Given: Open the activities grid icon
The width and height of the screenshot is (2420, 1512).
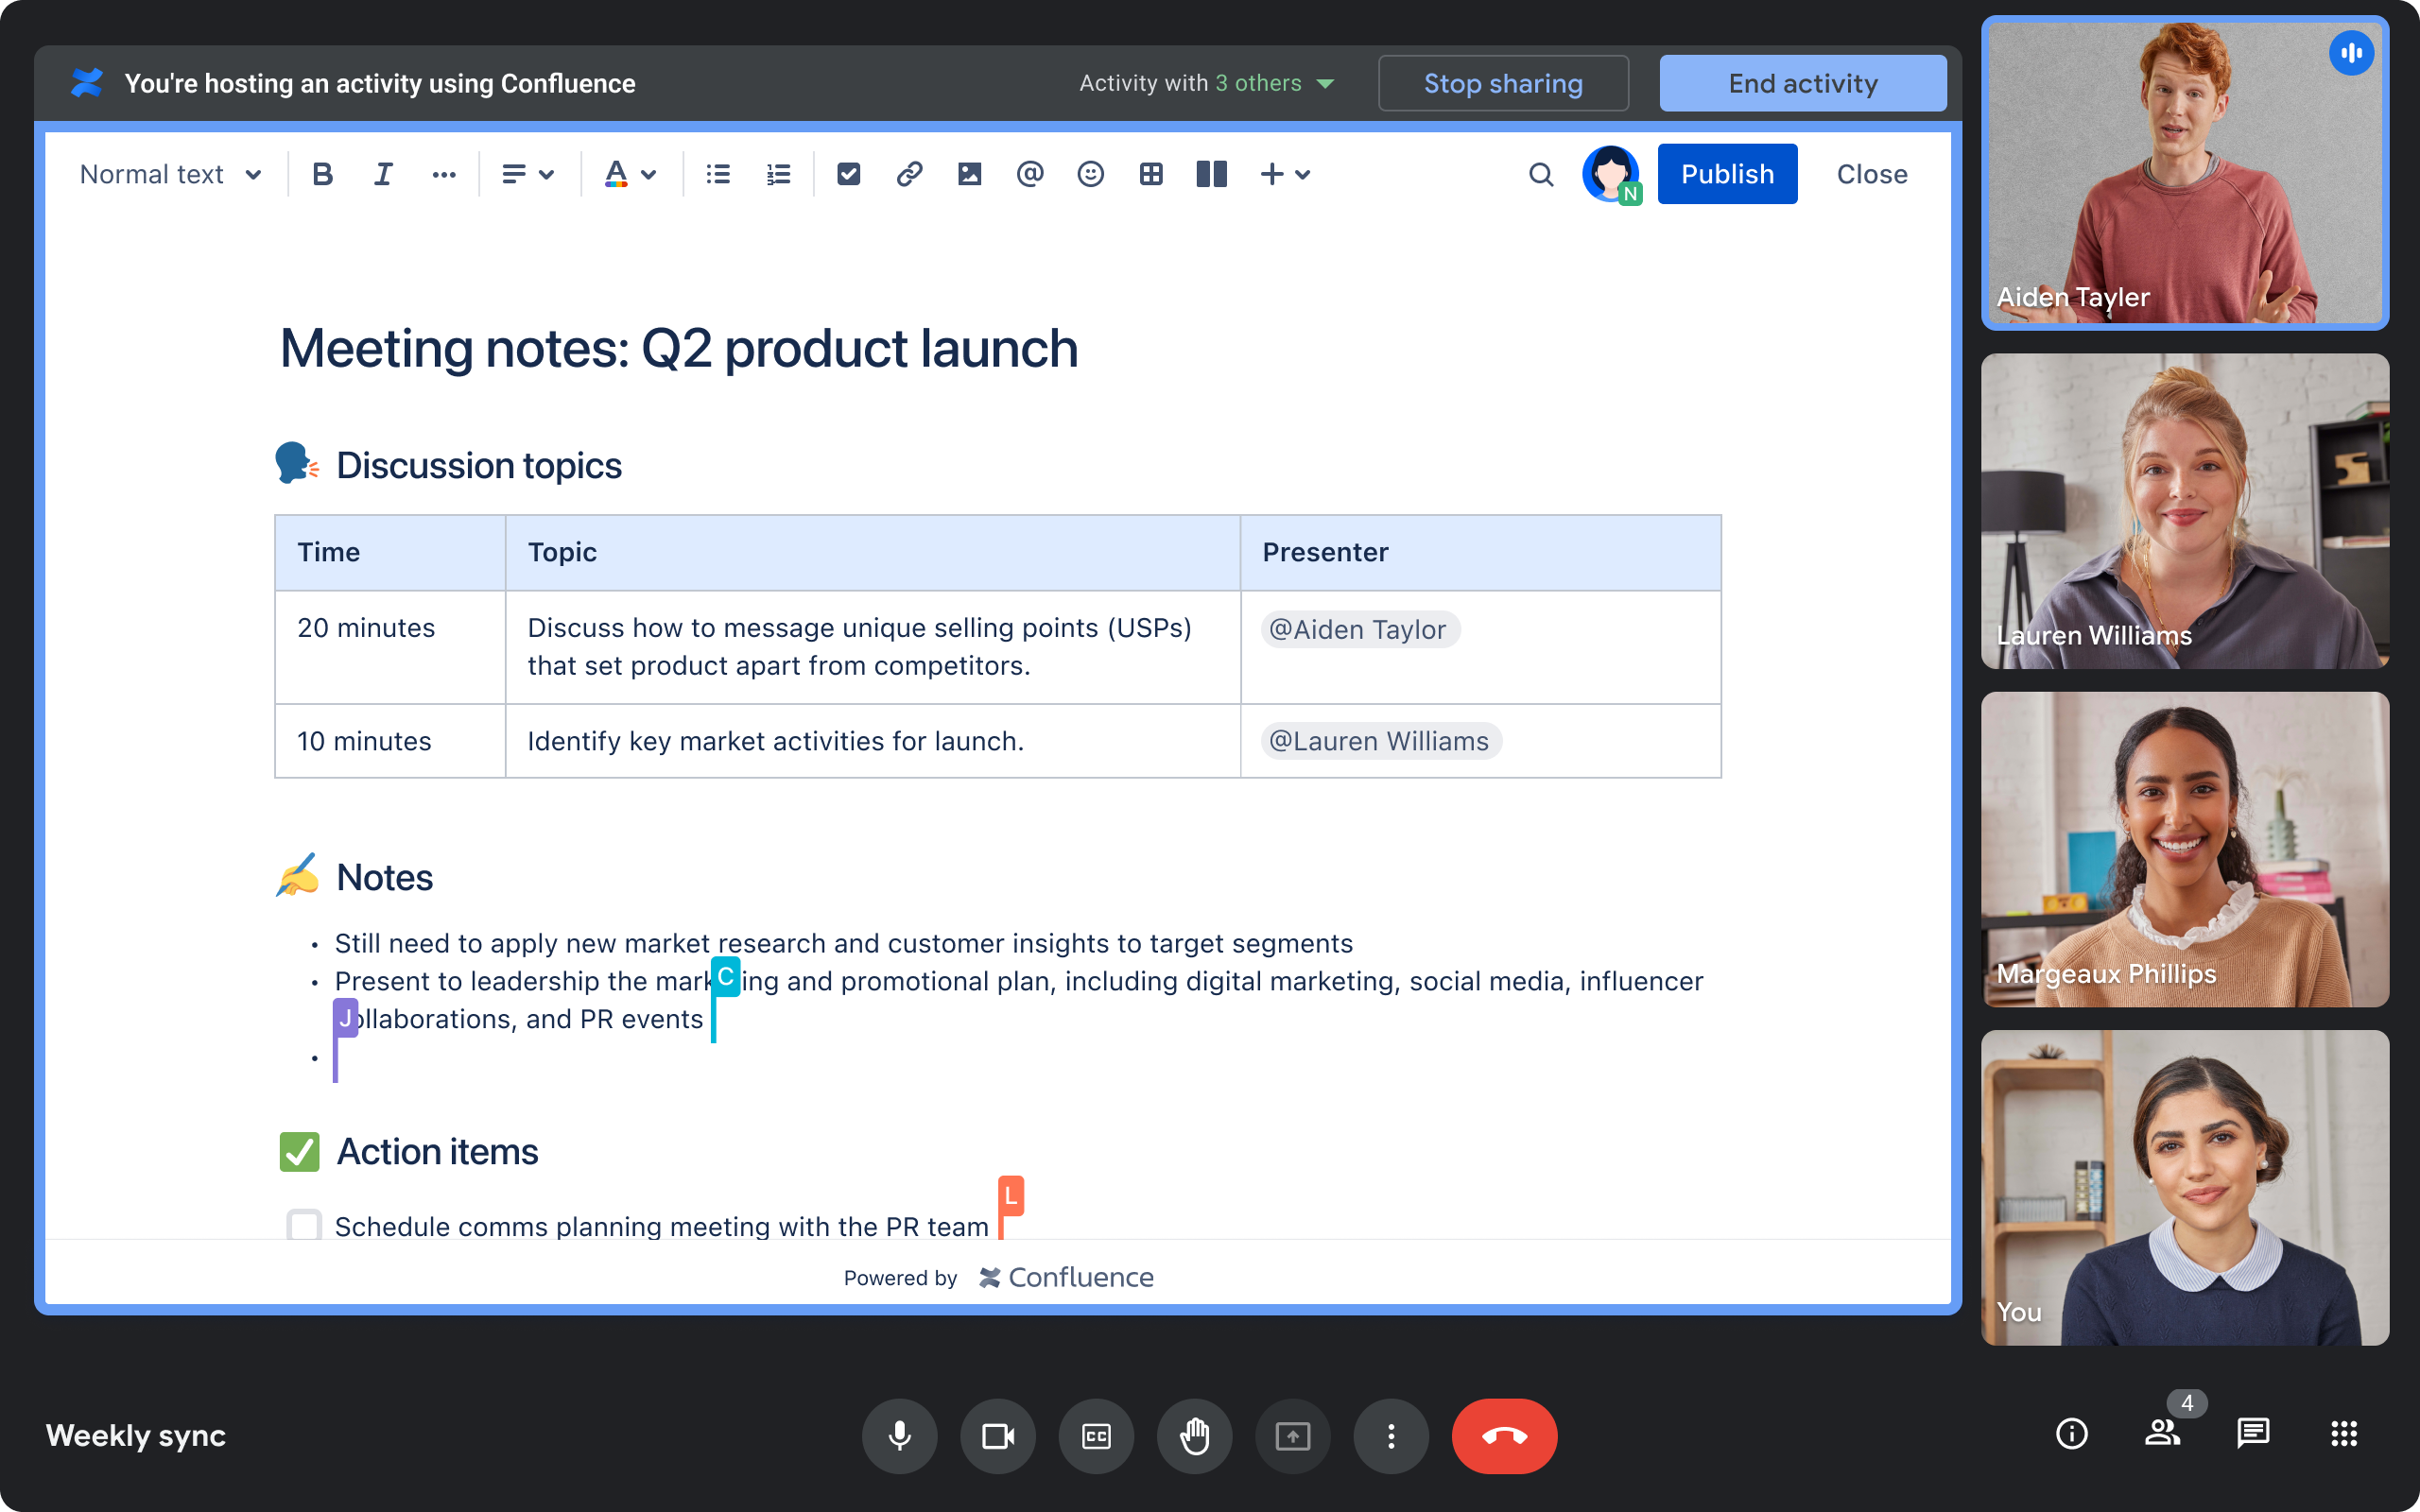Looking at the screenshot, I should (2344, 1434).
